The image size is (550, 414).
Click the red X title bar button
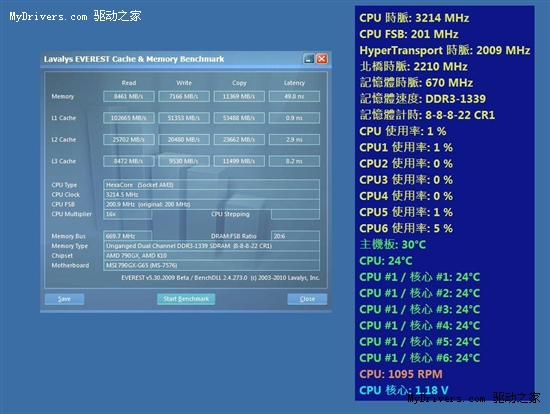322,59
